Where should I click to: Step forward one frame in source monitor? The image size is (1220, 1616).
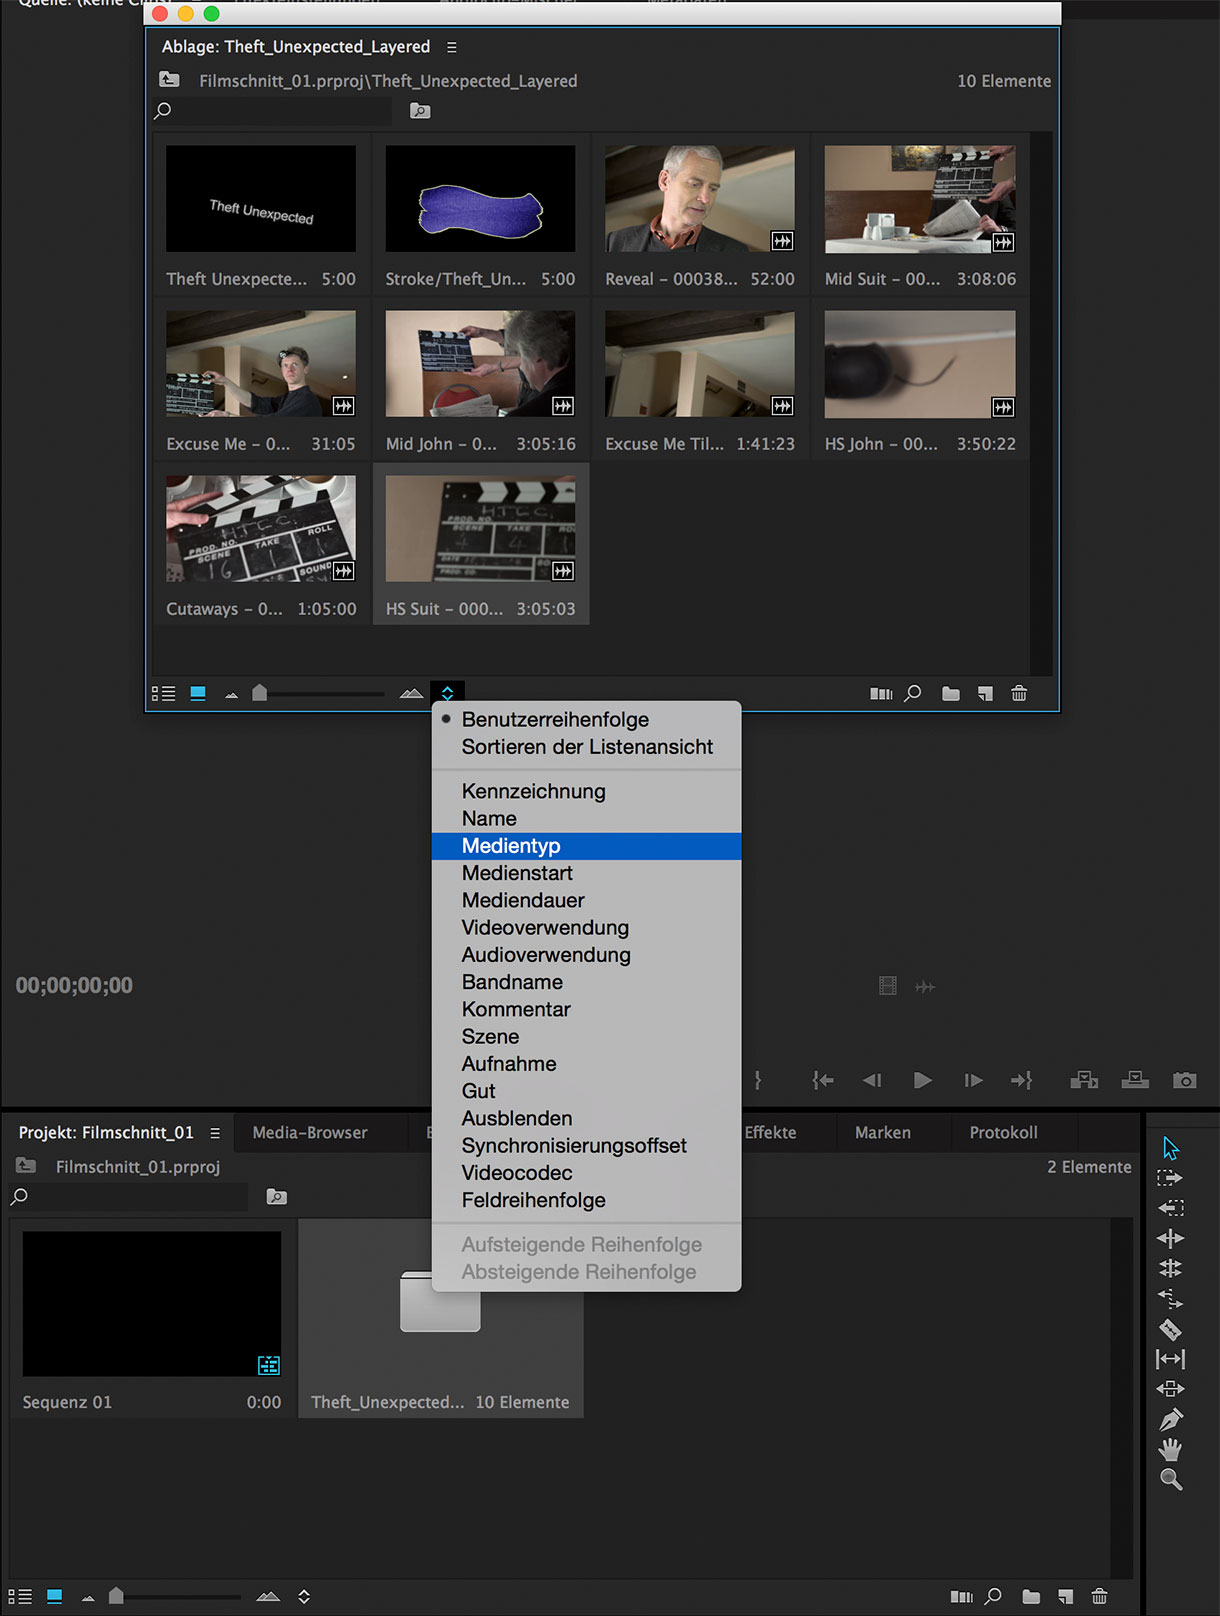[973, 1080]
